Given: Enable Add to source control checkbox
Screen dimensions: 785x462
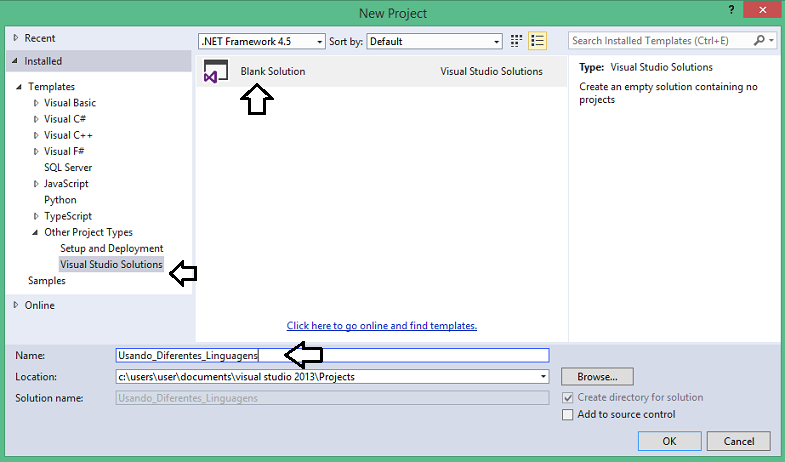Looking at the screenshot, I should tap(568, 414).
